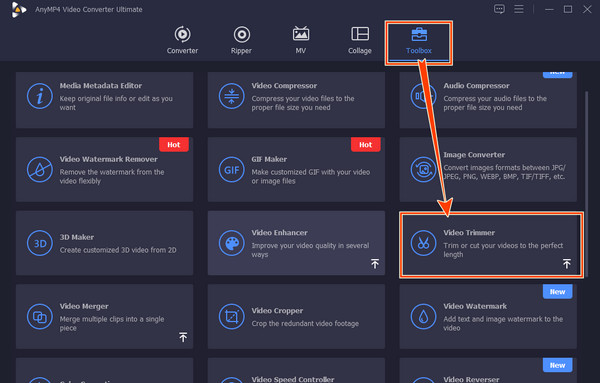Click the Video Merger icon
This screenshot has height=383, width=600.
pyautogui.click(x=40, y=316)
